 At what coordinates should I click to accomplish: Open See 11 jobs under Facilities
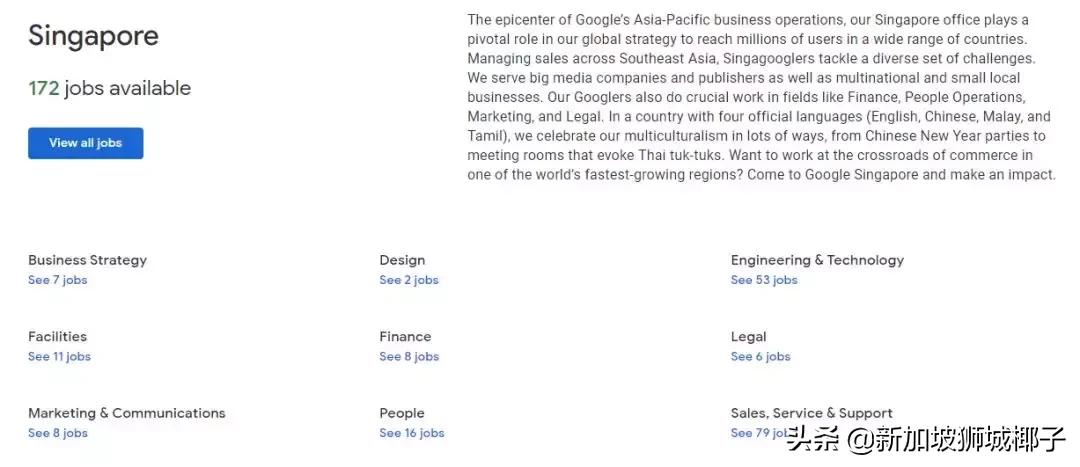[x=59, y=357]
